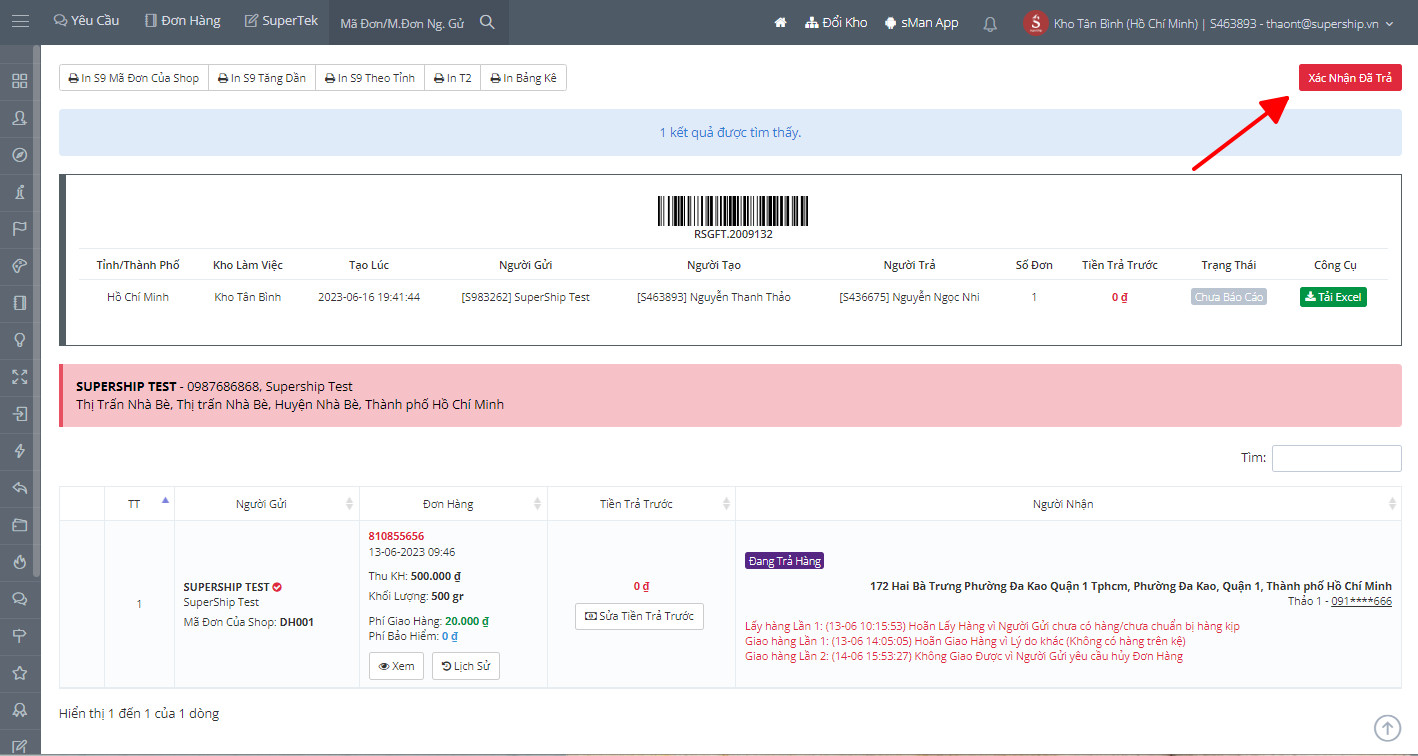Confirm with Xác Nhận Đã Trả
Screen dimensions: 1418x756
pyautogui.click(x=1350, y=78)
